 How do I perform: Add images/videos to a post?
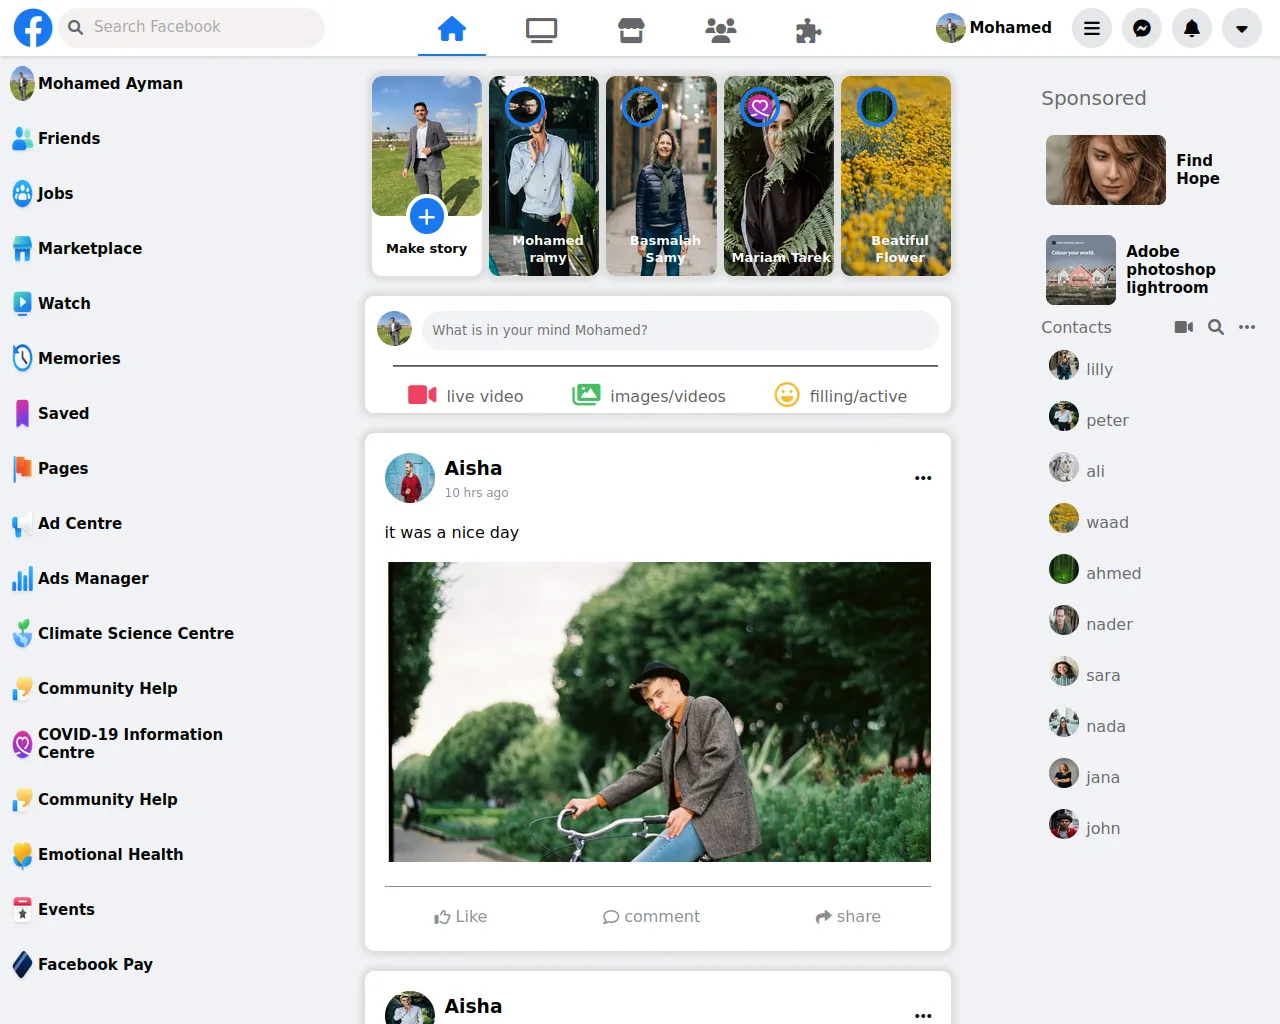click(x=649, y=396)
